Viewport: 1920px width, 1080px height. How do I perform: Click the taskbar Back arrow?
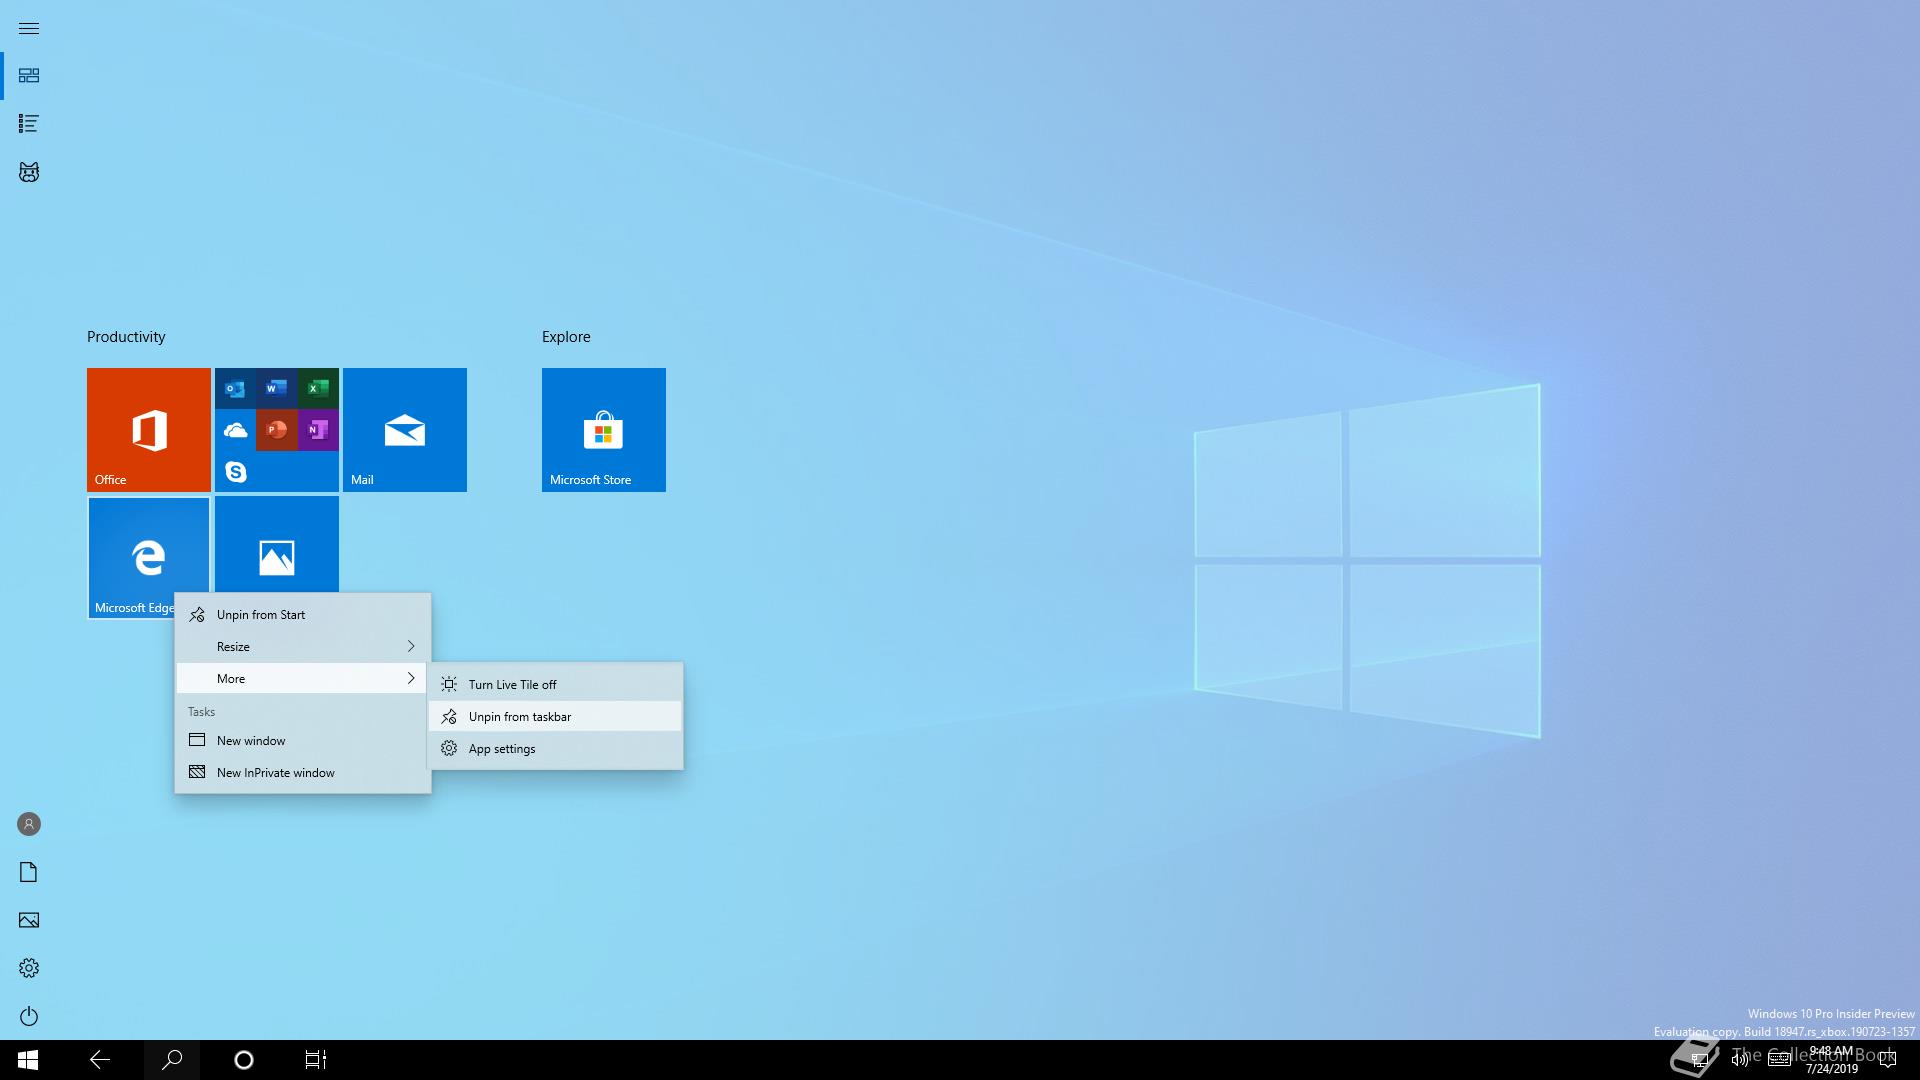tap(100, 1060)
